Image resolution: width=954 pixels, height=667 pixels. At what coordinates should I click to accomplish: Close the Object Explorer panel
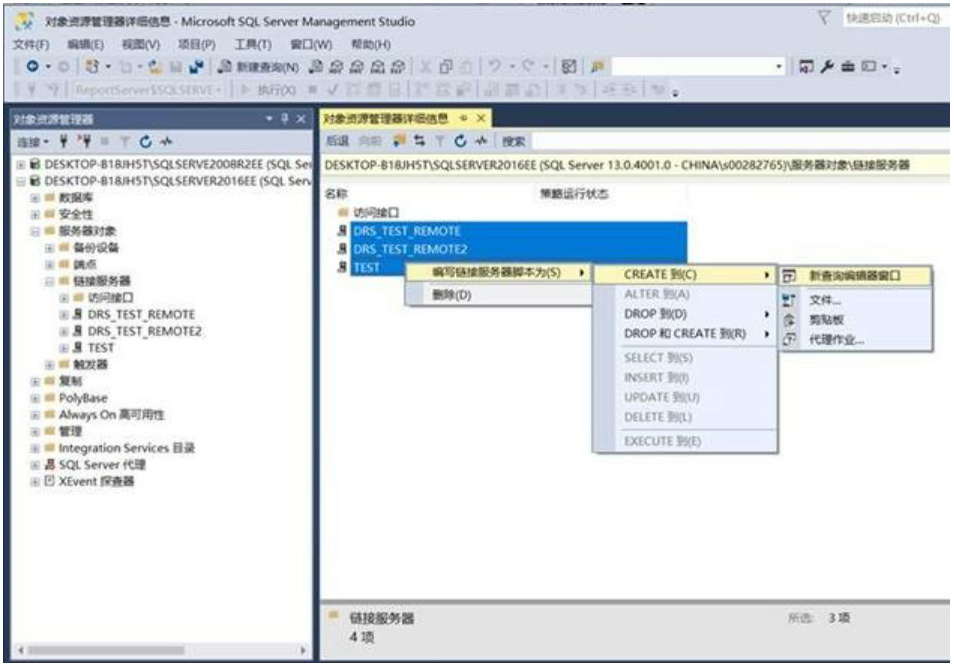pyautogui.click(x=301, y=119)
